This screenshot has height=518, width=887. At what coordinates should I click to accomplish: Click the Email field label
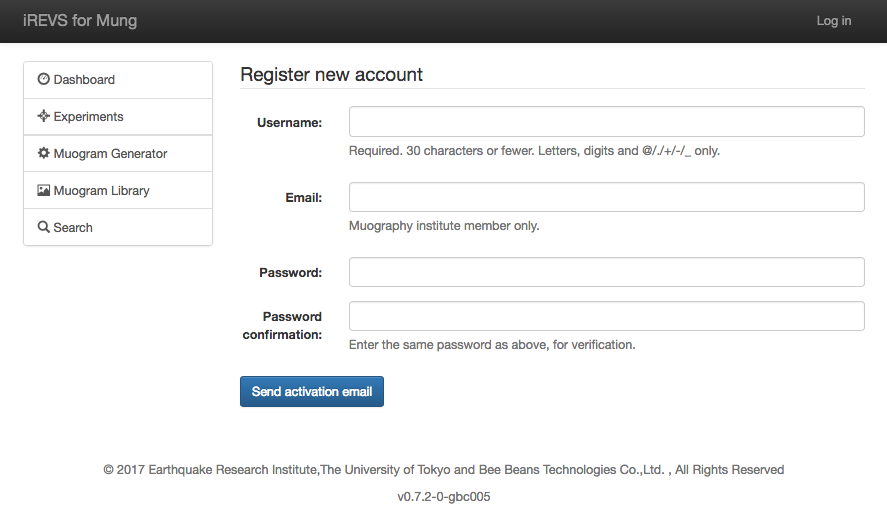tap(303, 198)
